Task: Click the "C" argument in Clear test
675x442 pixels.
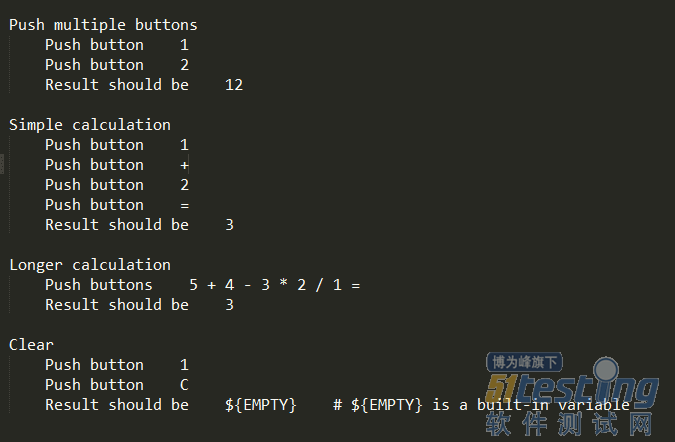Action: coord(185,385)
